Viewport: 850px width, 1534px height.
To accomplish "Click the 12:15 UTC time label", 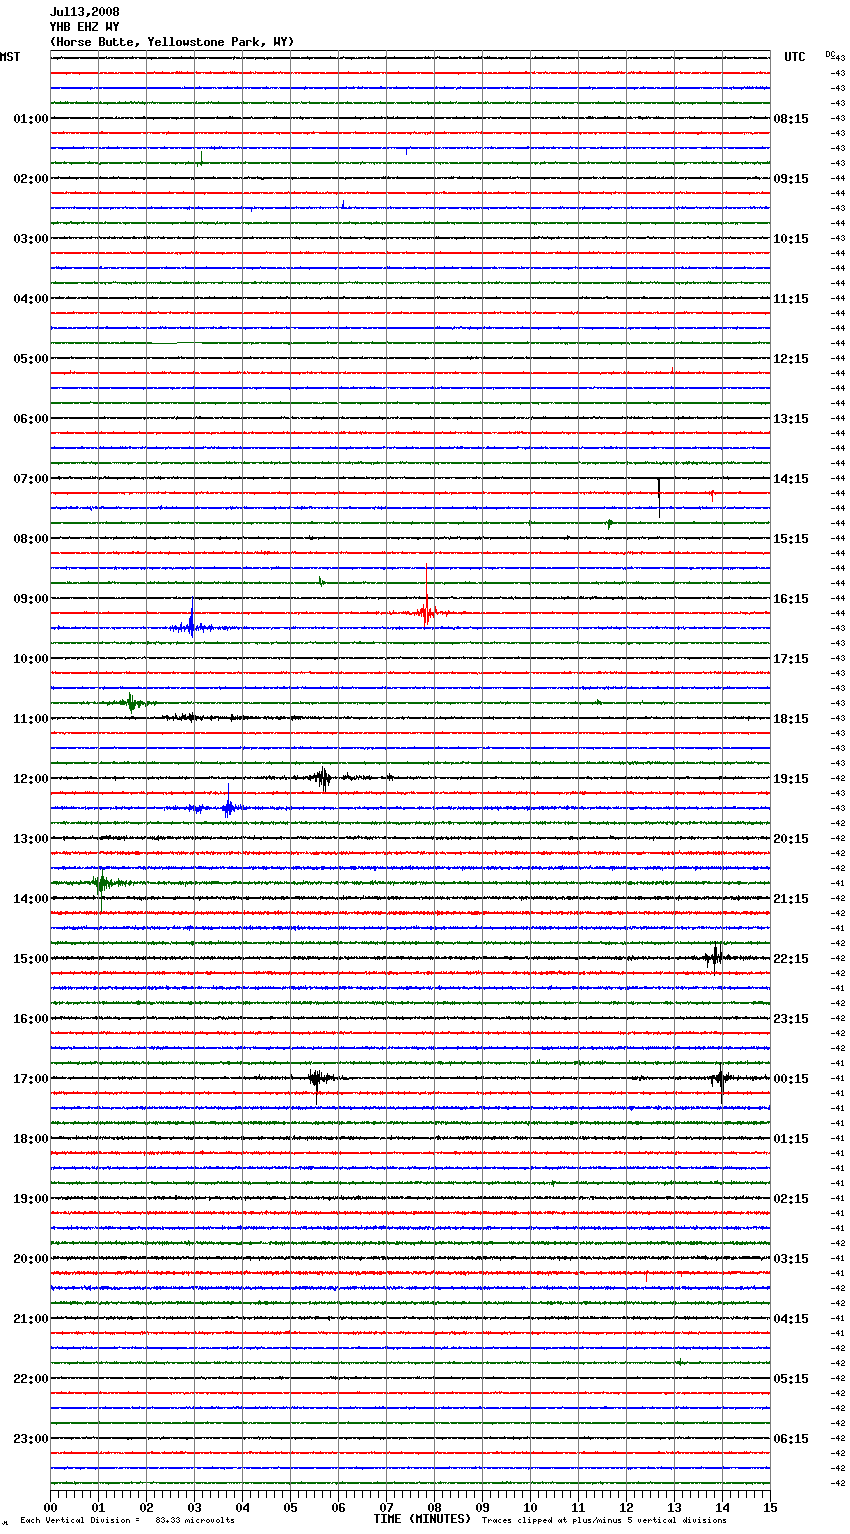I will pos(791,359).
